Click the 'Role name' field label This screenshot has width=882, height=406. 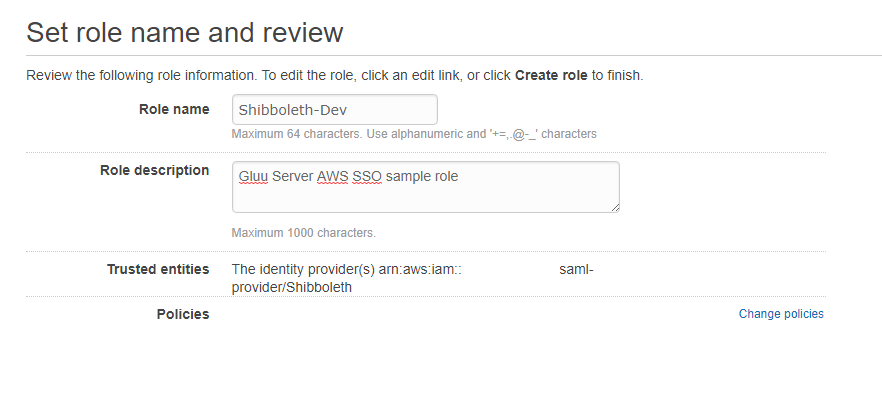[174, 109]
